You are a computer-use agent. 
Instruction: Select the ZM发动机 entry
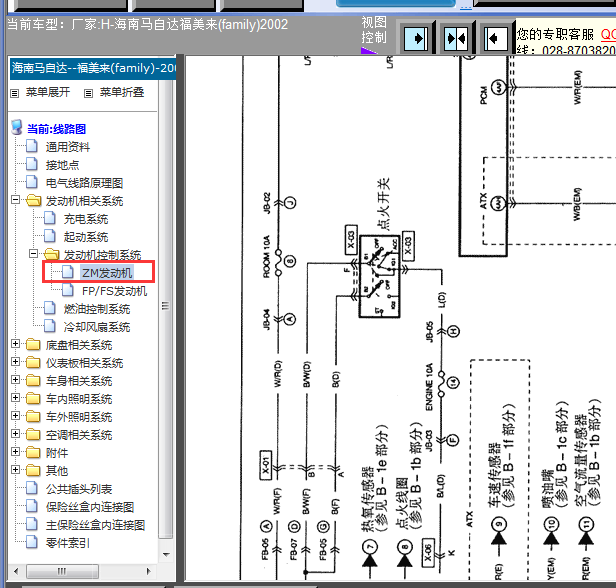(107, 273)
